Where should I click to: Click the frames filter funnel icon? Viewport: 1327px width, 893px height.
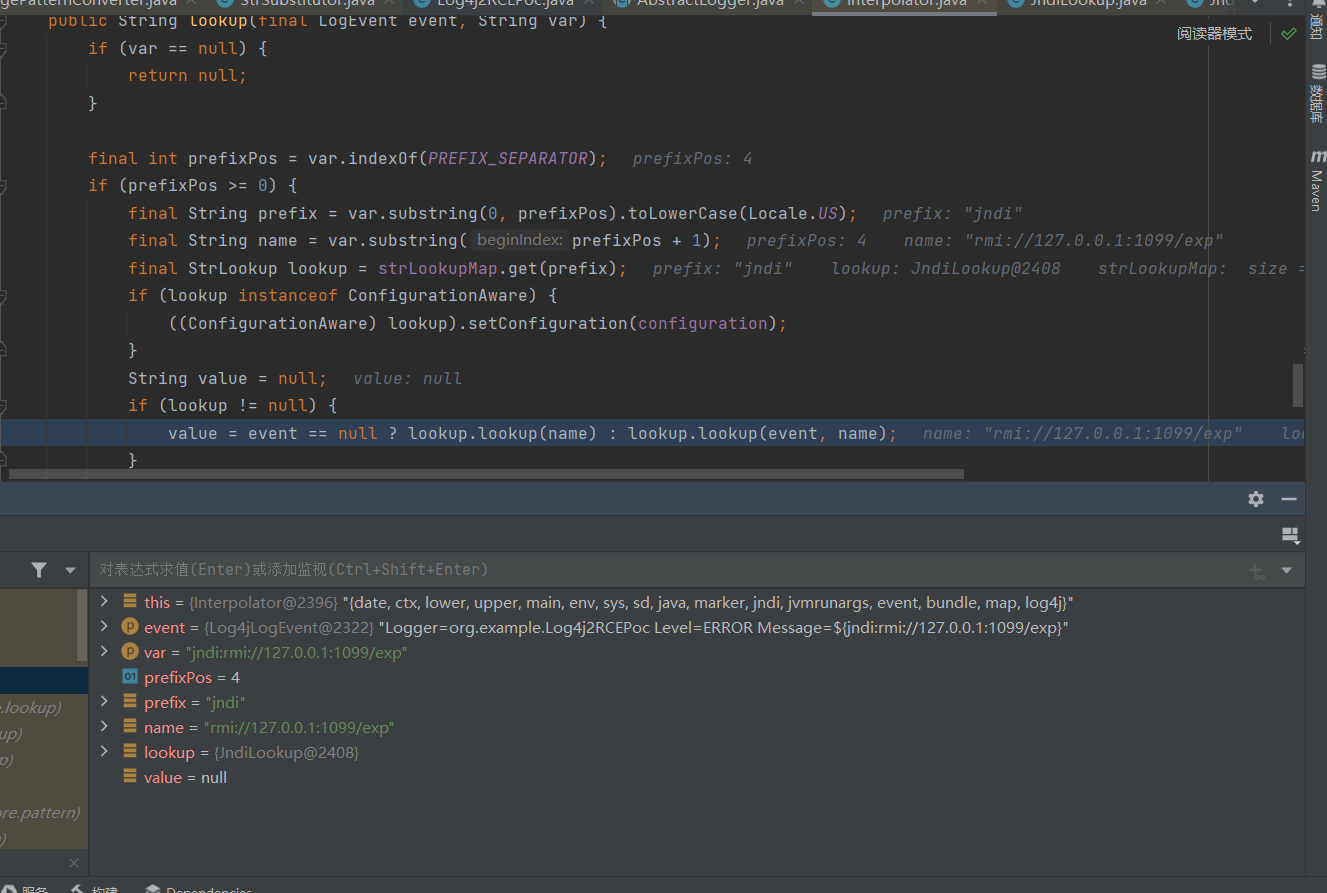point(39,570)
